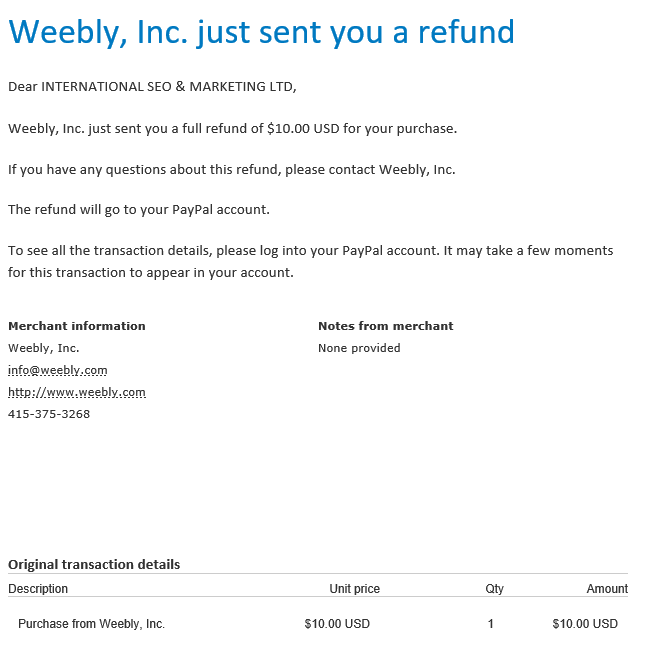Click the quantity value 1
645x655 pixels.
[x=491, y=624]
